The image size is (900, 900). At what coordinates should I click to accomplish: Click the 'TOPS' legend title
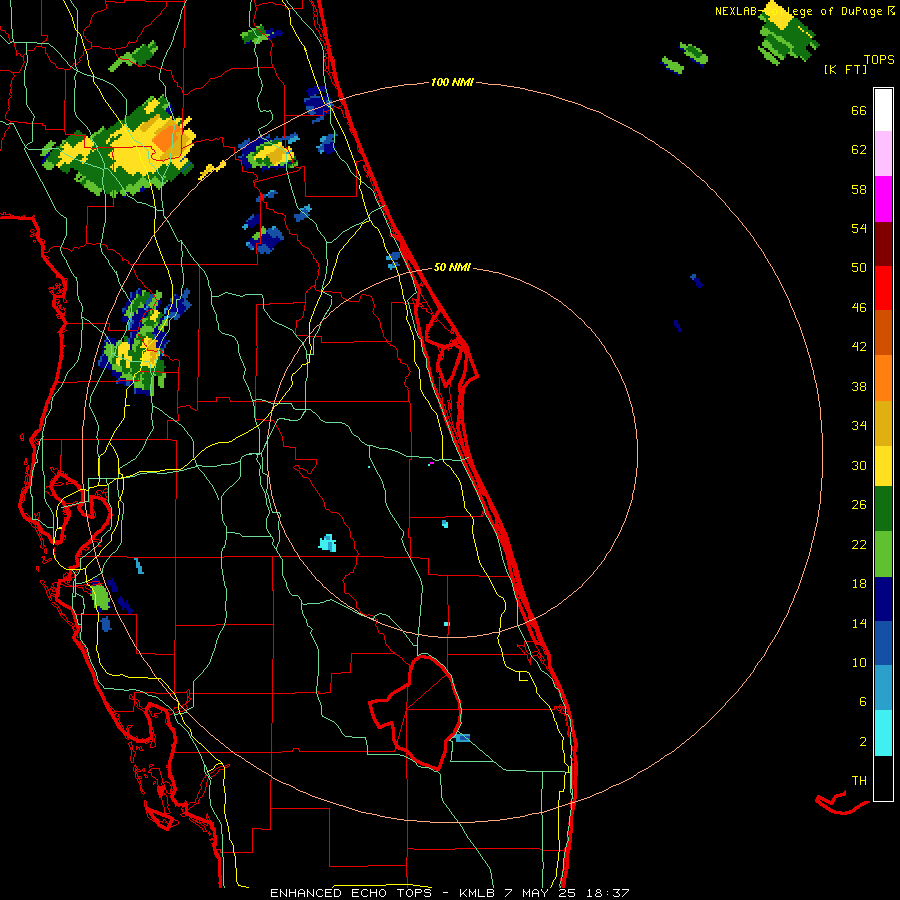point(879,60)
